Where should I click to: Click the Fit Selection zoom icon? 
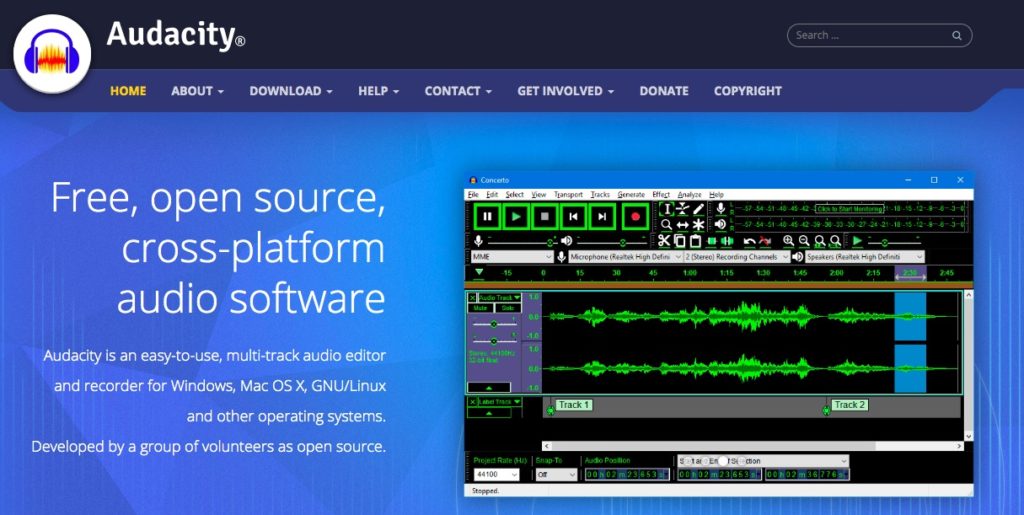click(820, 241)
